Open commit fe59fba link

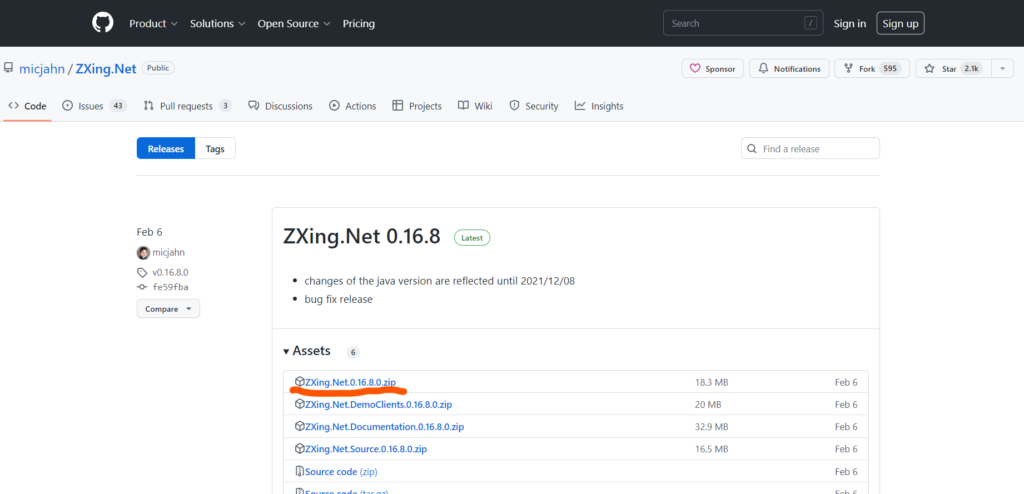[170, 287]
